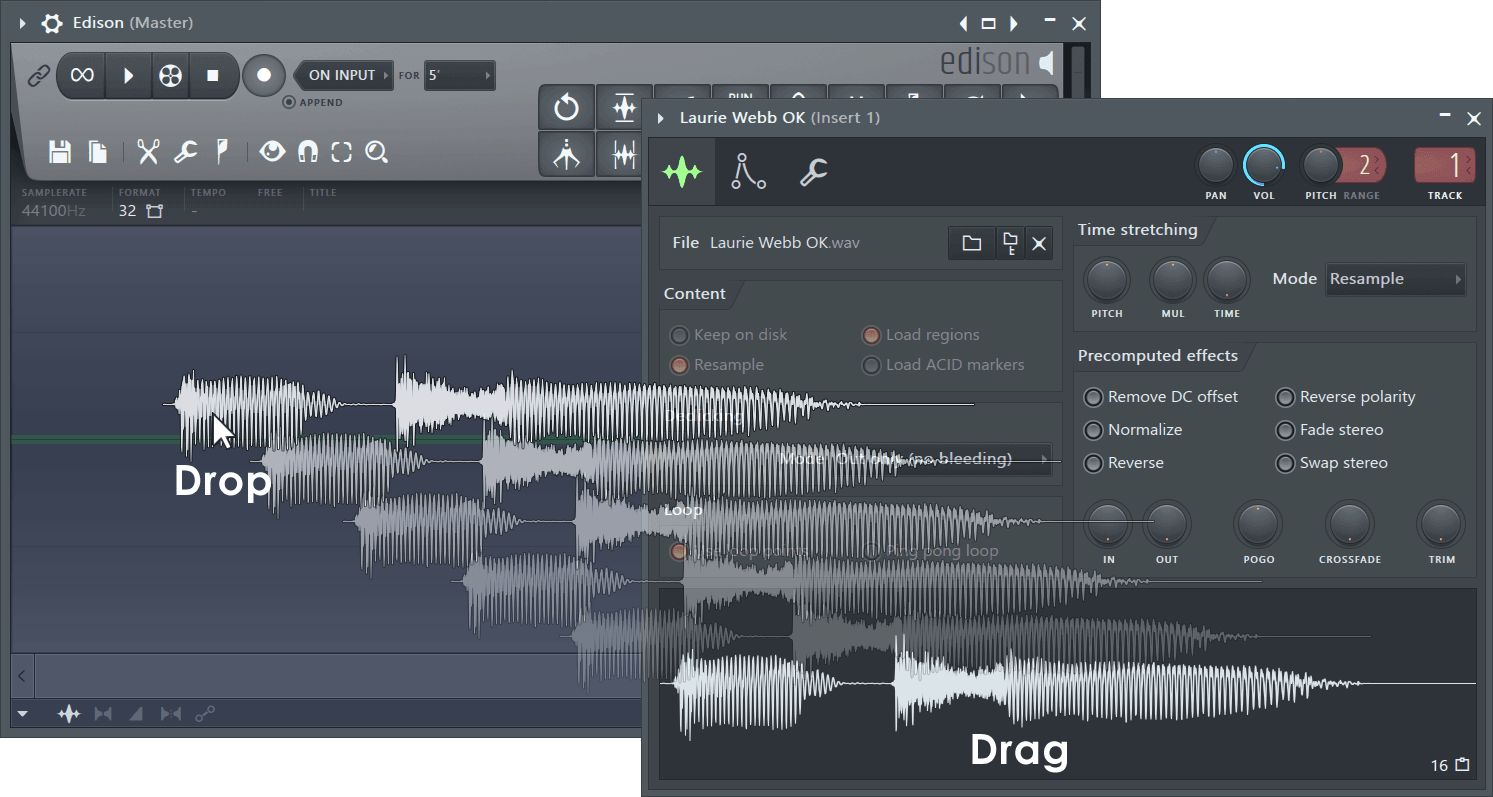Adjust the VOL knob
1493x797 pixels.
pyautogui.click(x=1264, y=165)
